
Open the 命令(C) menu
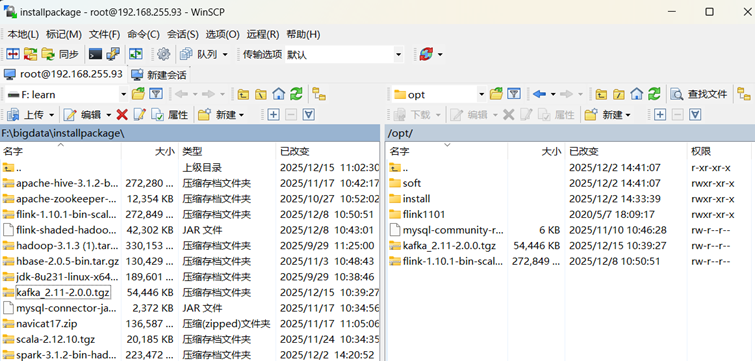click(143, 34)
